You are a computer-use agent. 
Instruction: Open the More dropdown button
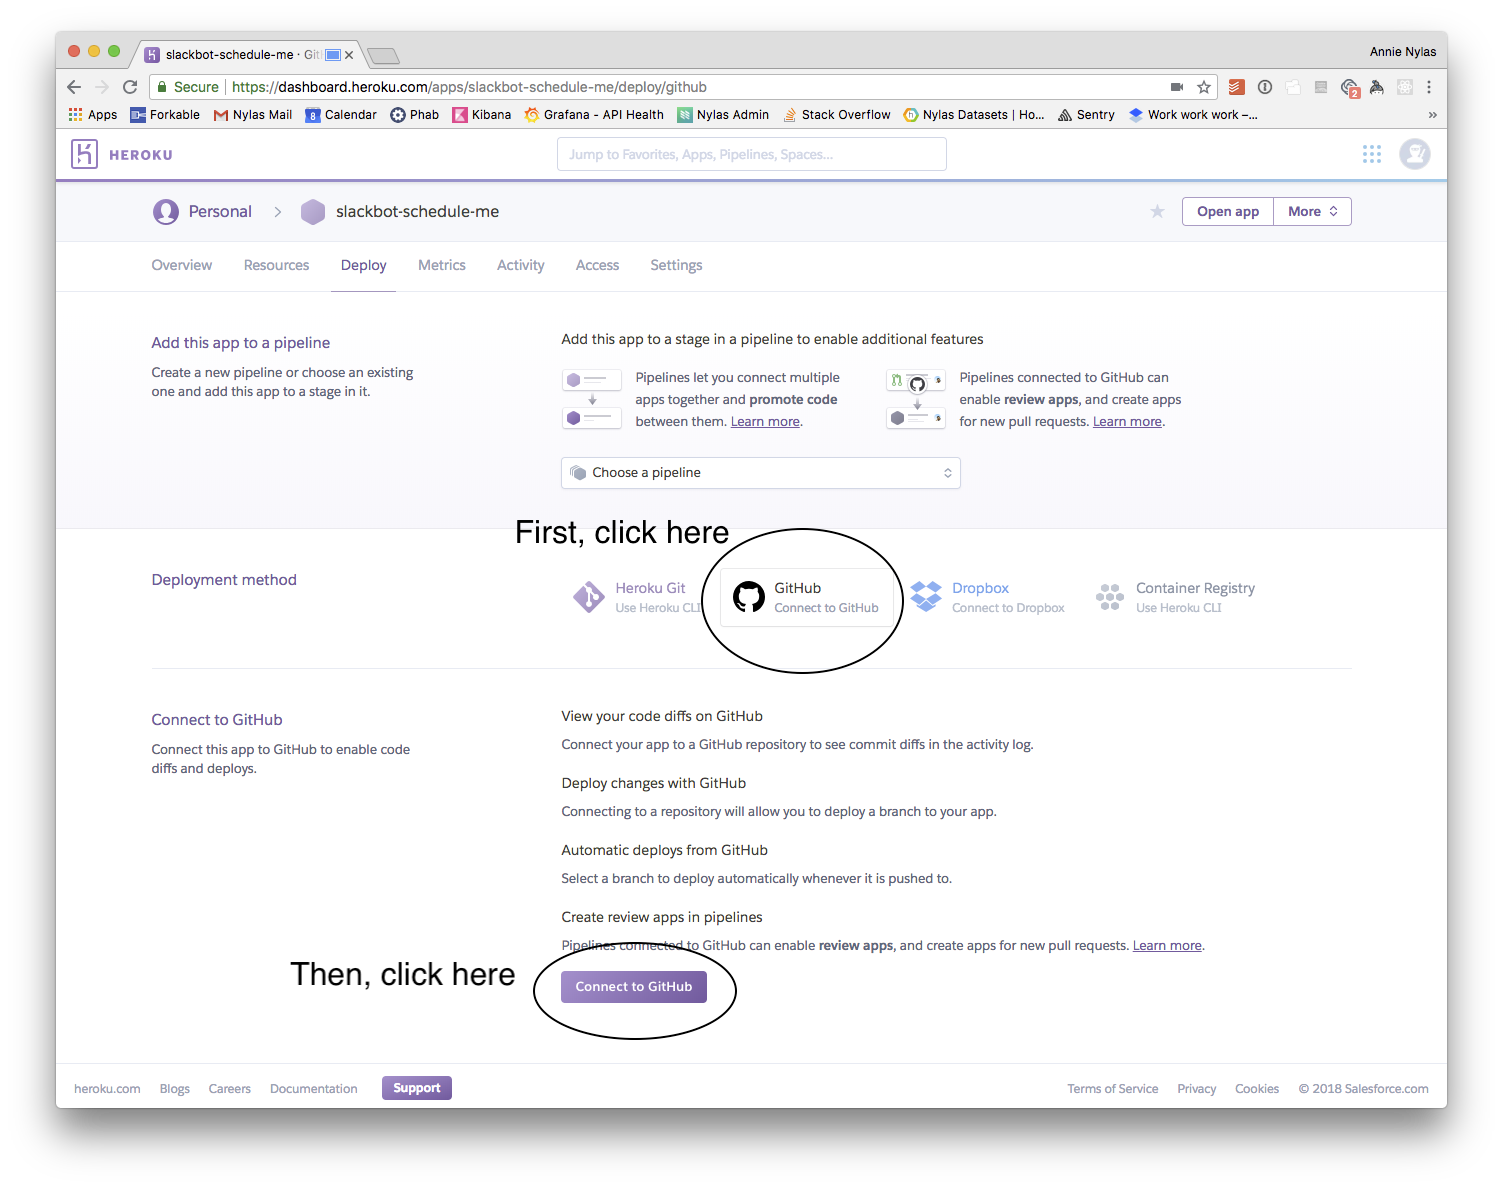click(x=1312, y=211)
